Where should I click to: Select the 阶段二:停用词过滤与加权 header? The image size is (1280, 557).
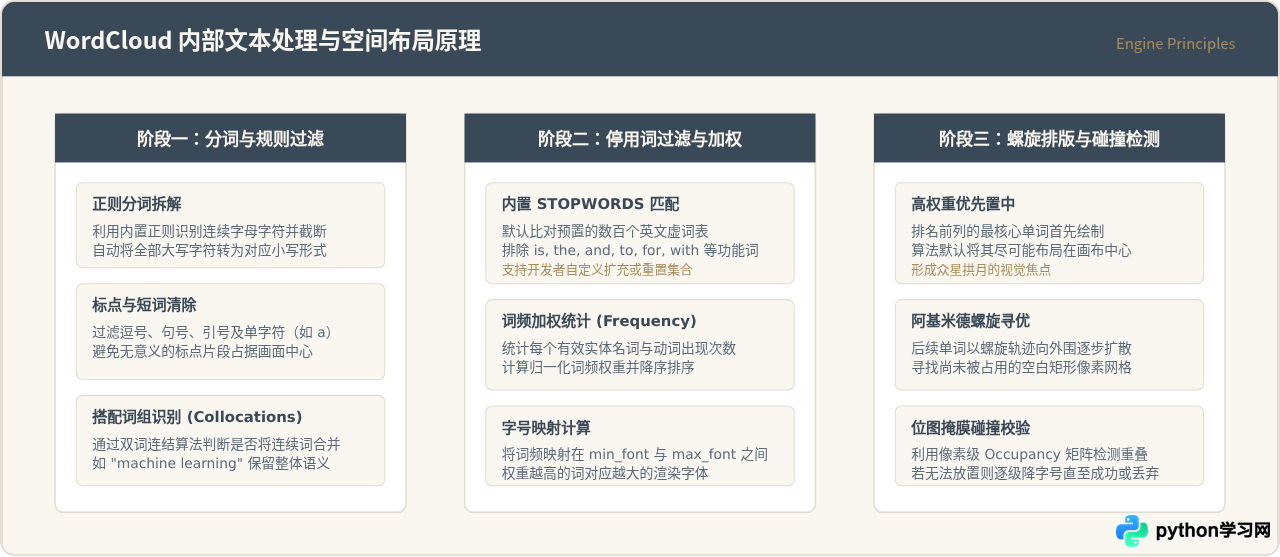pos(640,138)
